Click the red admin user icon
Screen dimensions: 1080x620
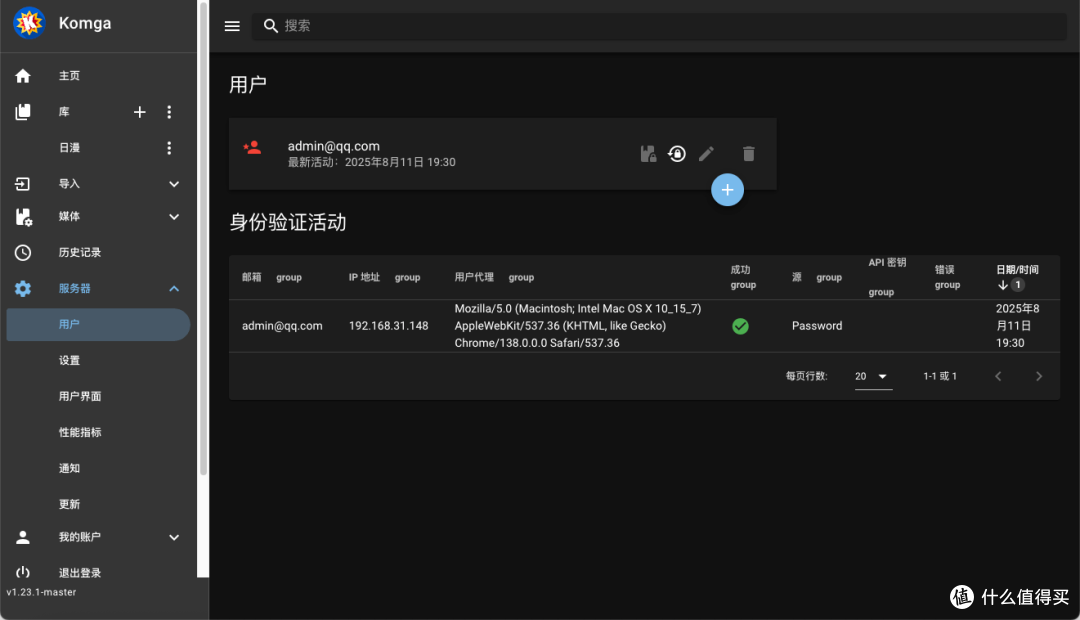252,147
